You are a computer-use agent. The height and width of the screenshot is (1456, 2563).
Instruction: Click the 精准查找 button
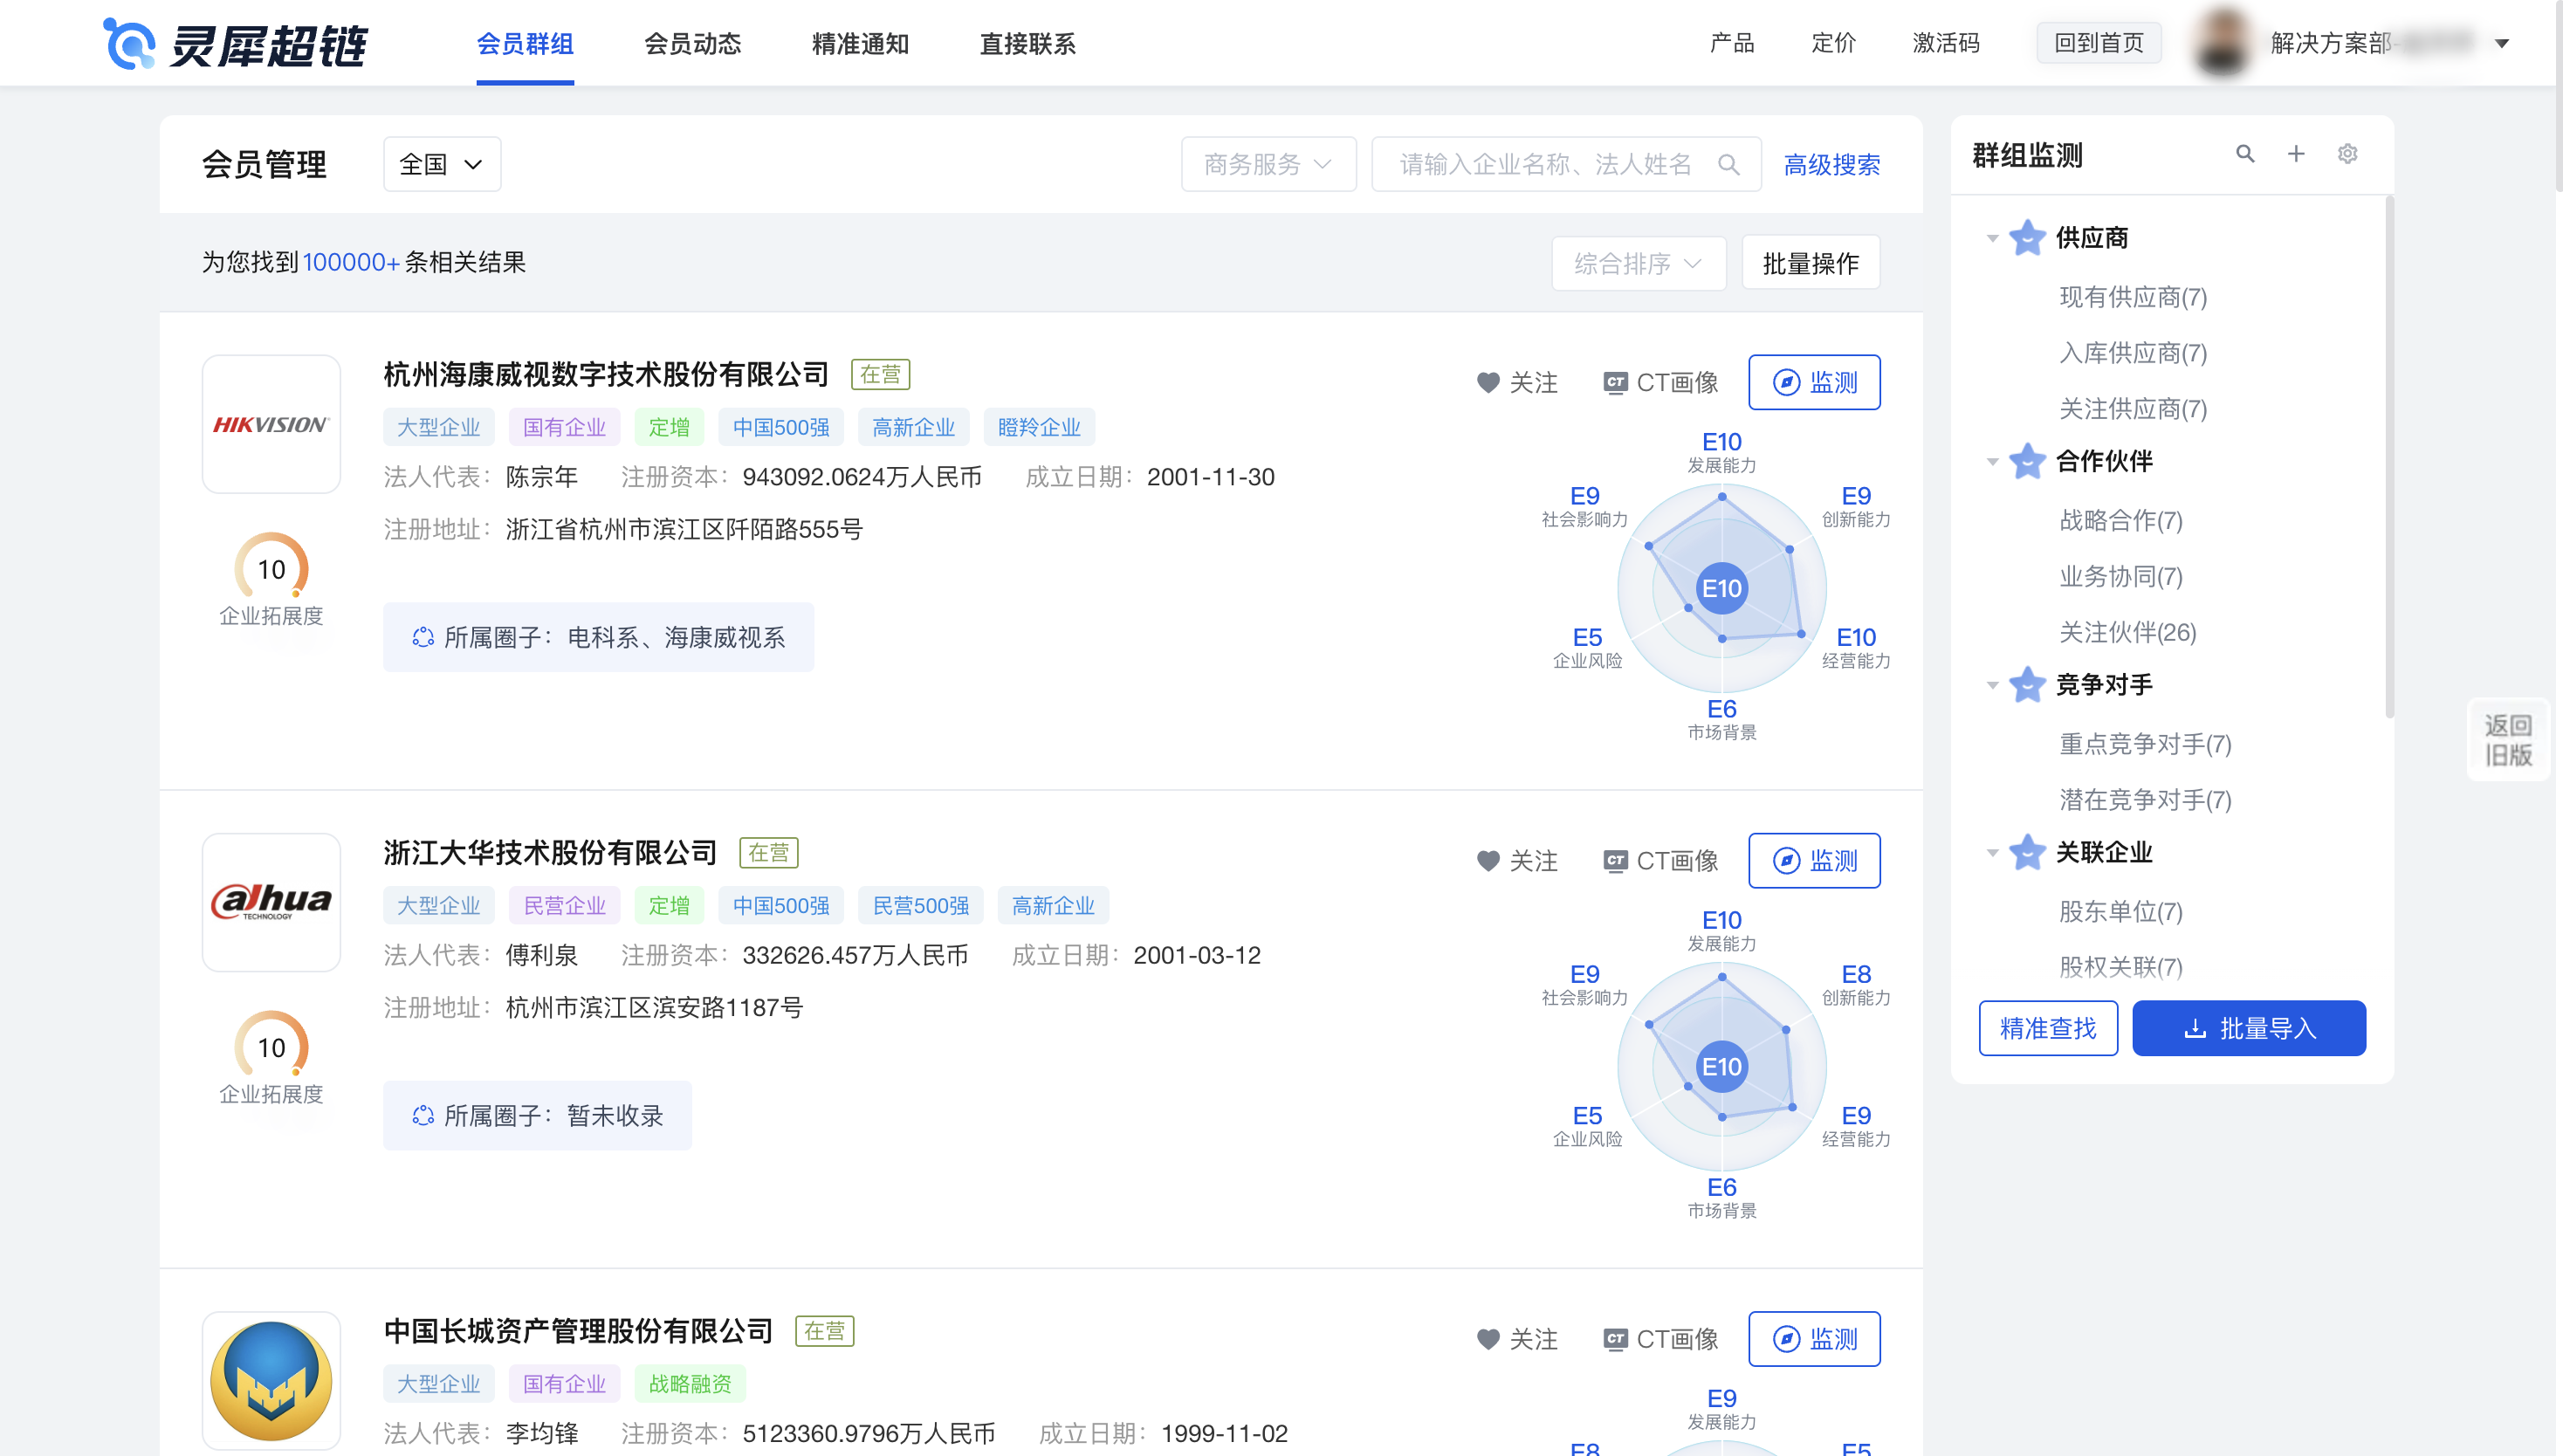coord(2048,1028)
